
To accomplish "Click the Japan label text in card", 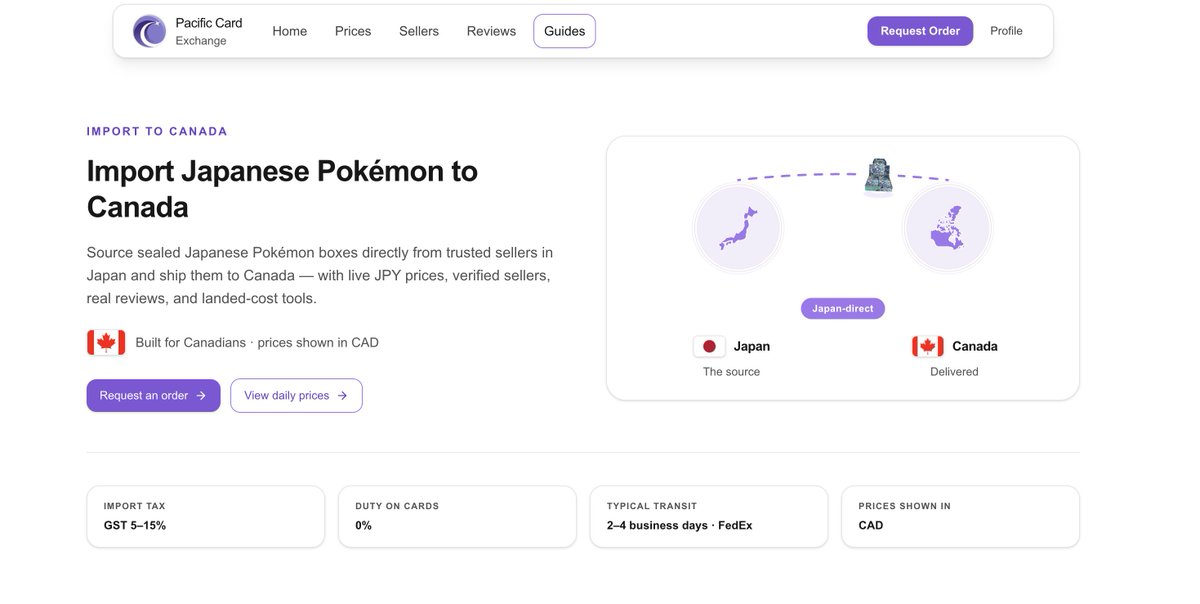I will coord(752,346).
